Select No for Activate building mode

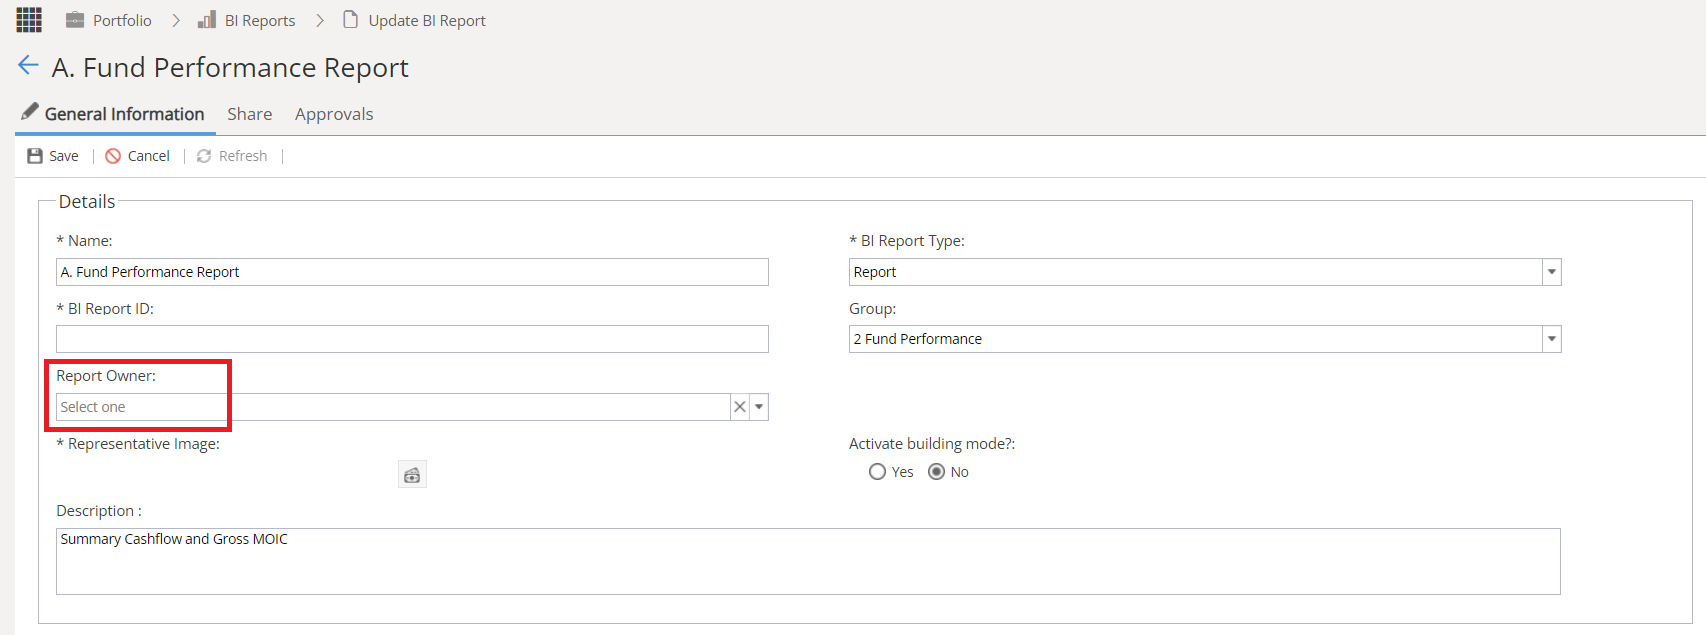(936, 472)
